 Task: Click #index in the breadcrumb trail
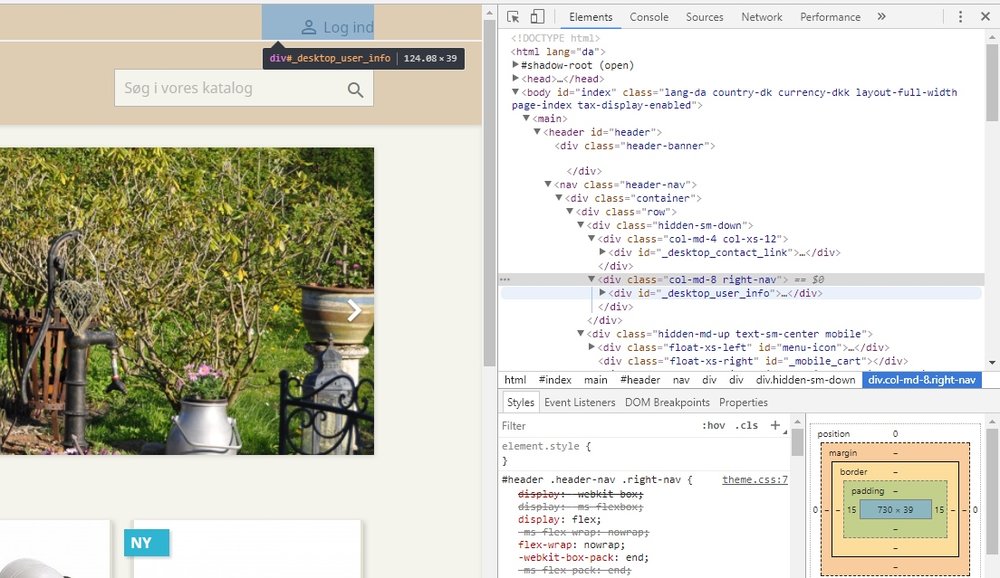tap(555, 380)
